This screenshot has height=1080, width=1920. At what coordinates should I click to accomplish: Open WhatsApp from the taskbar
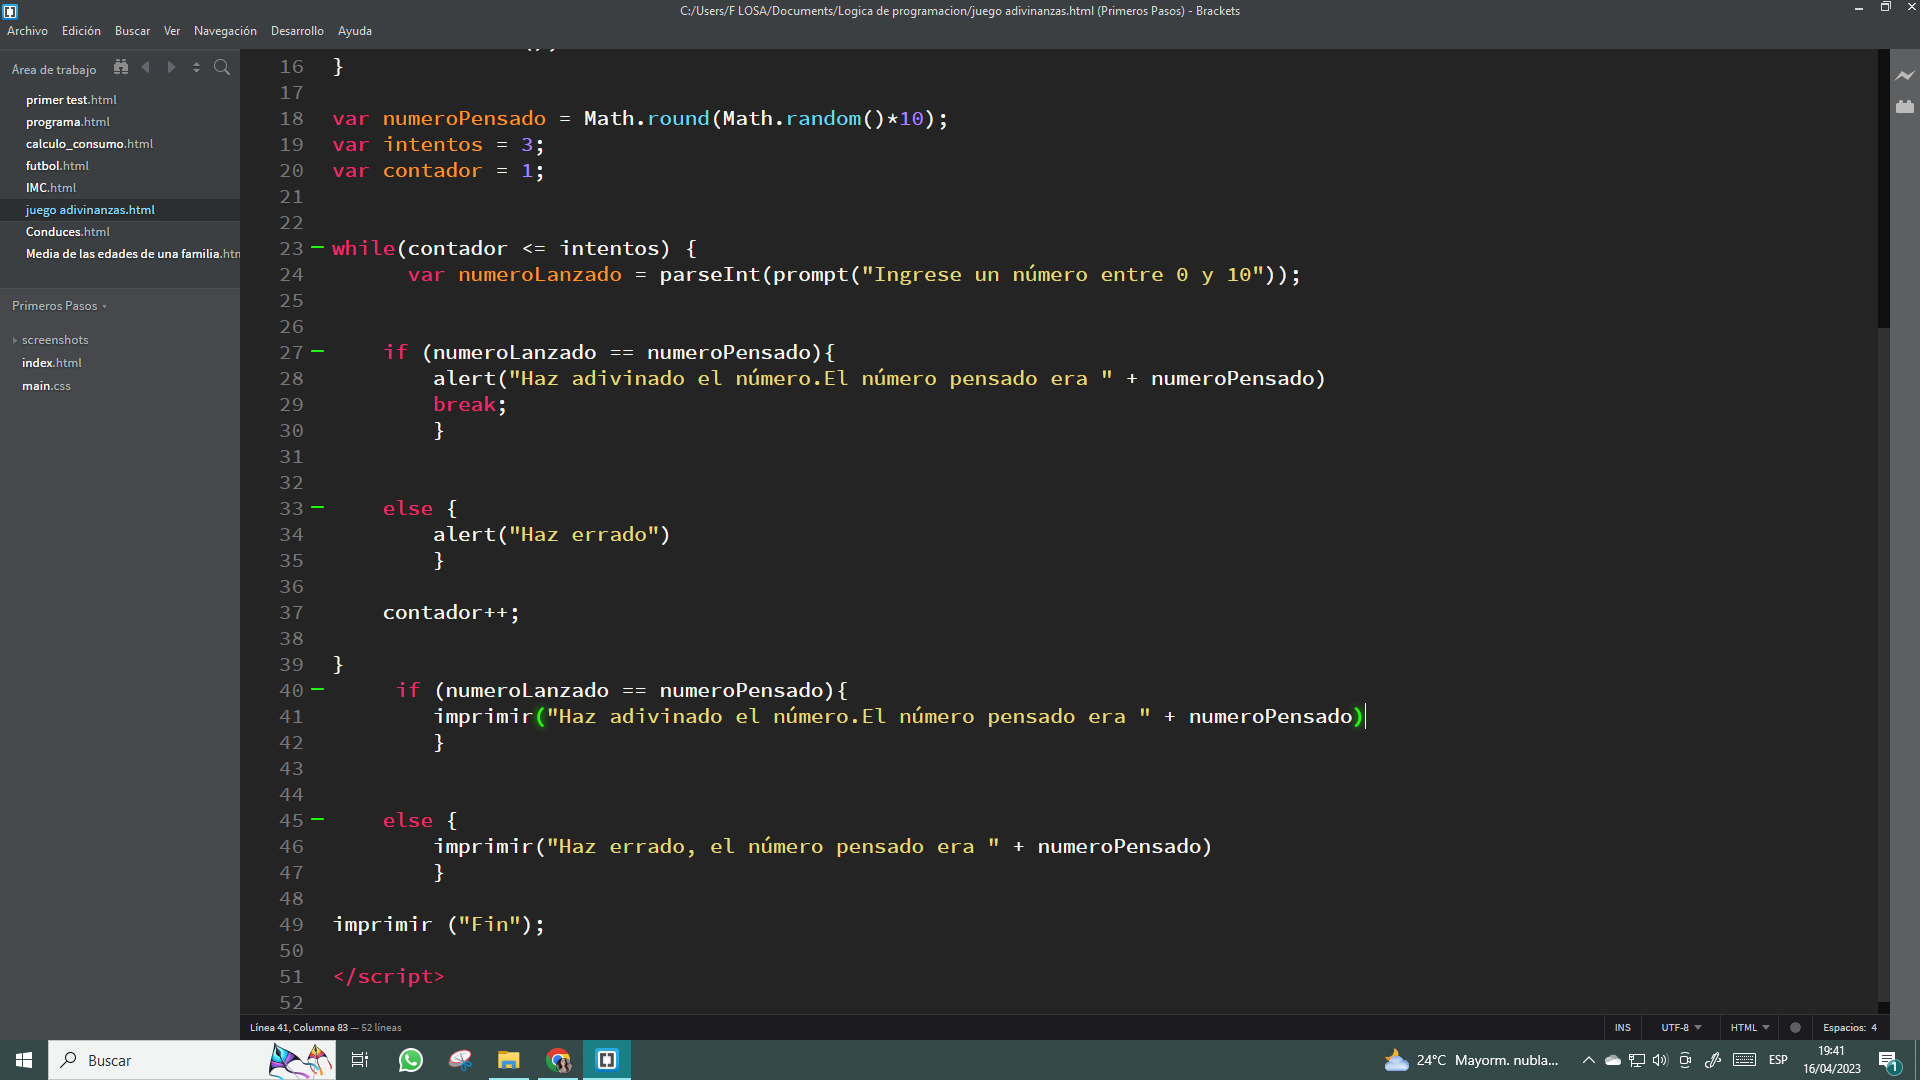click(x=410, y=1060)
